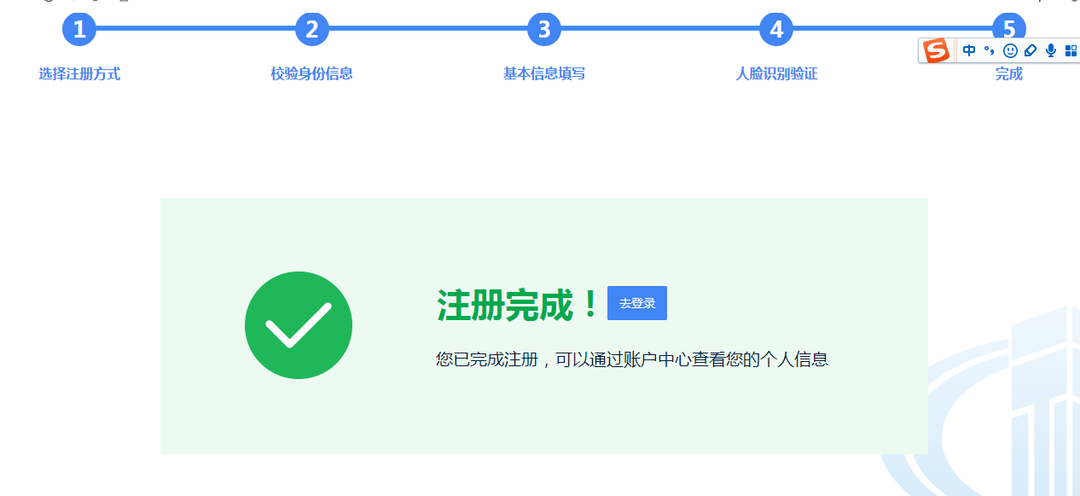Click the 您已完成注册 description text
Image resolution: width=1080 pixels, height=496 pixels.
point(632,360)
